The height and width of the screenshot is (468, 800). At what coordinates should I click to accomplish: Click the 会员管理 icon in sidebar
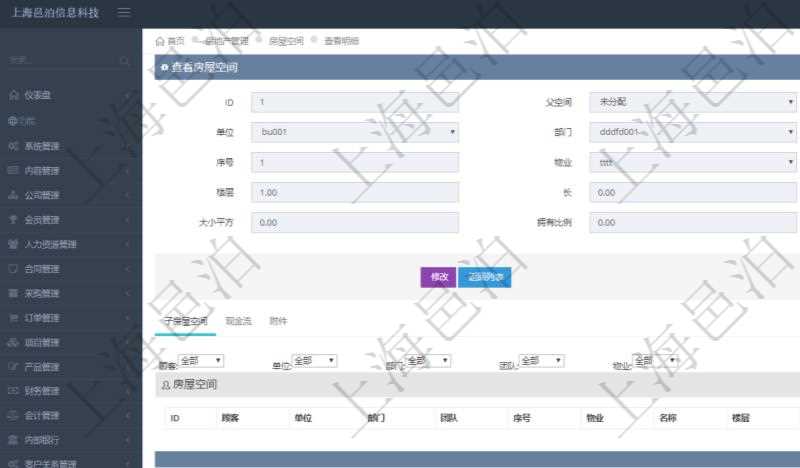click(x=13, y=220)
